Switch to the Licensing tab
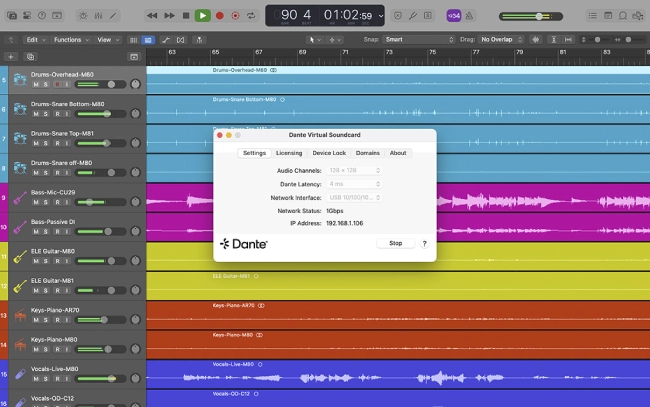Screen dimensions: 650x407 click(288, 153)
